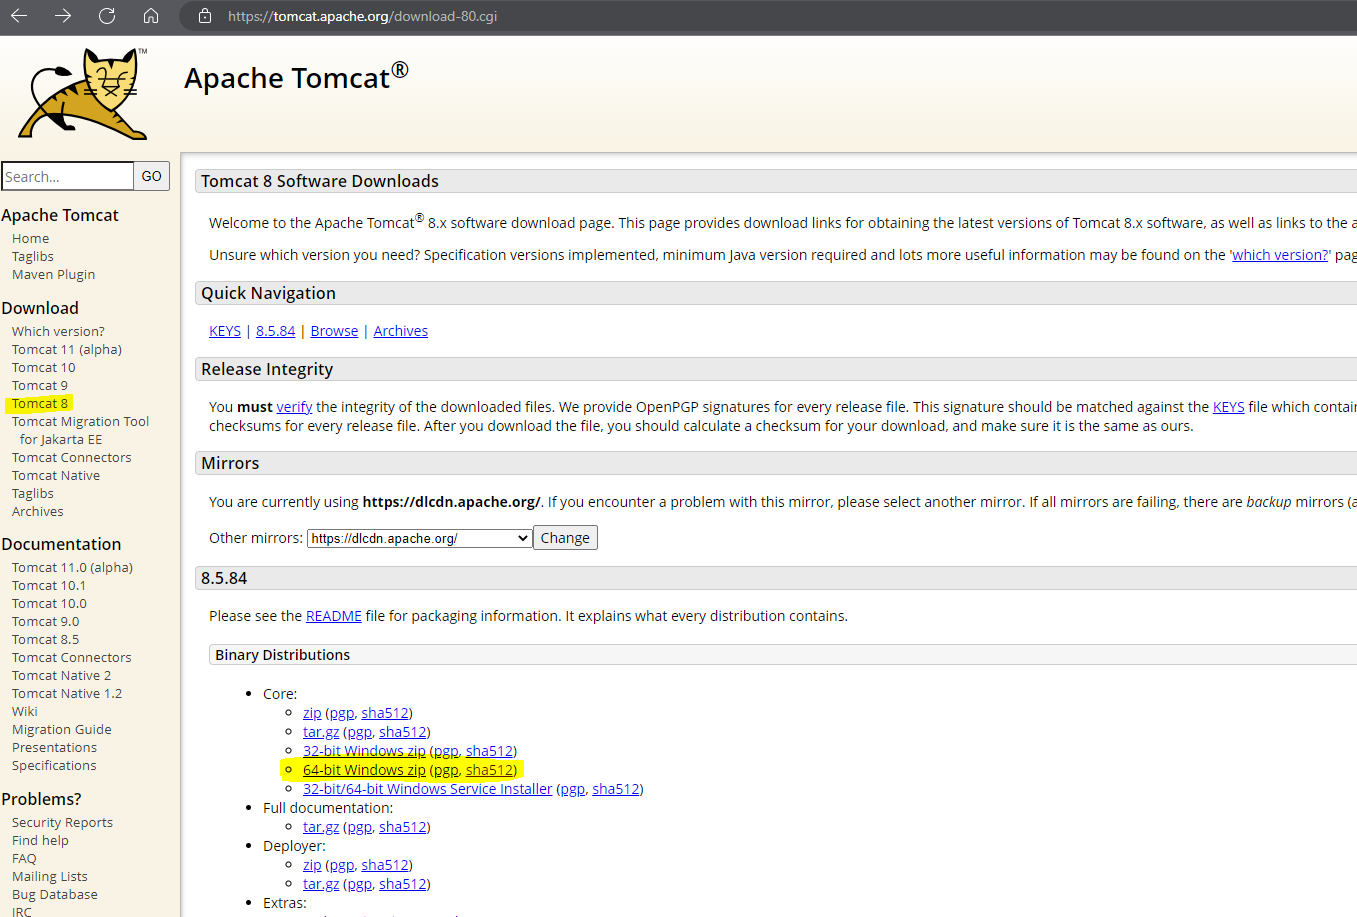Viewport: 1357px width, 917px height.
Task: Download the Core tar.gz file
Action: (321, 732)
